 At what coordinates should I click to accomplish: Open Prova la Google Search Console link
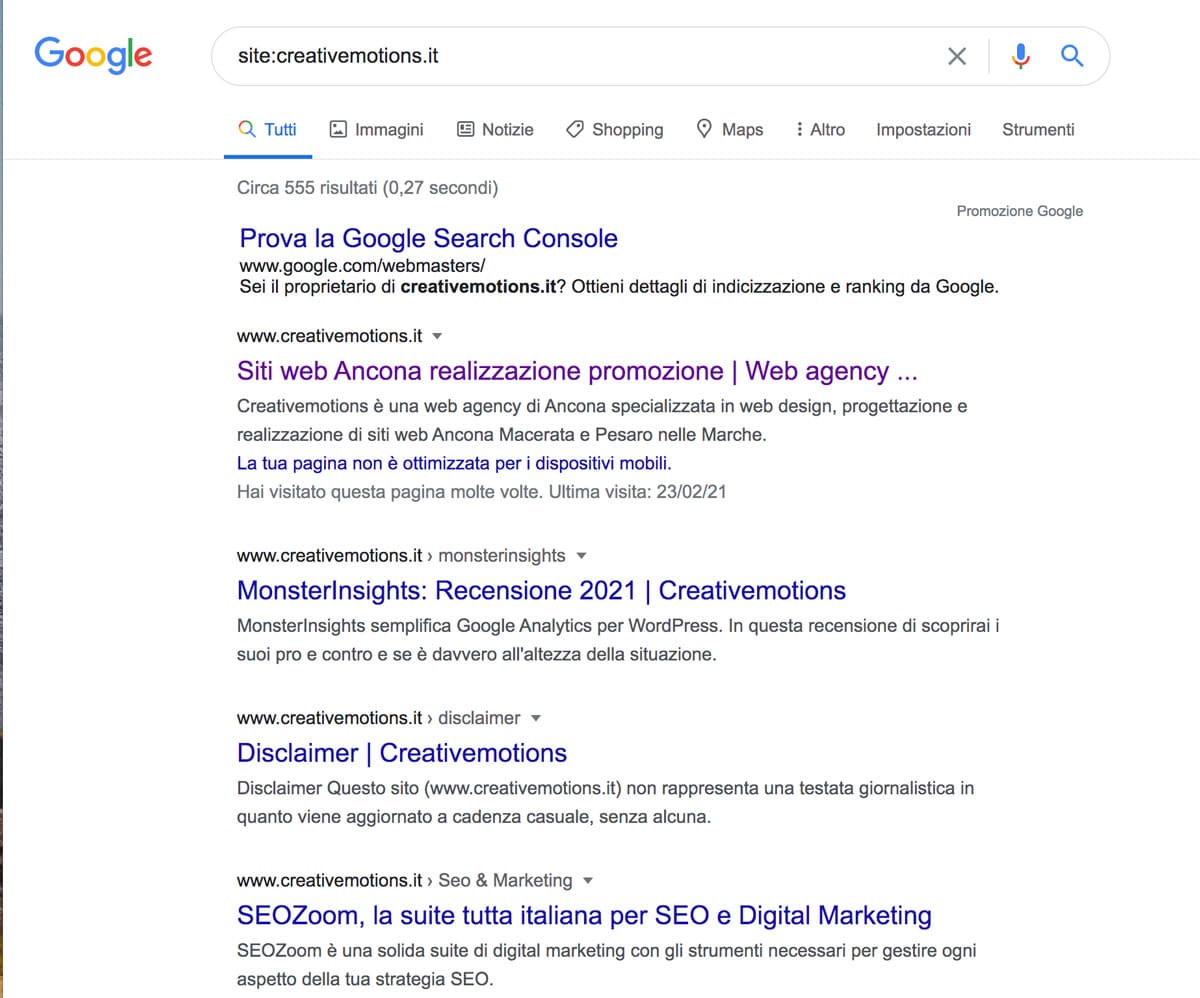[x=429, y=238]
